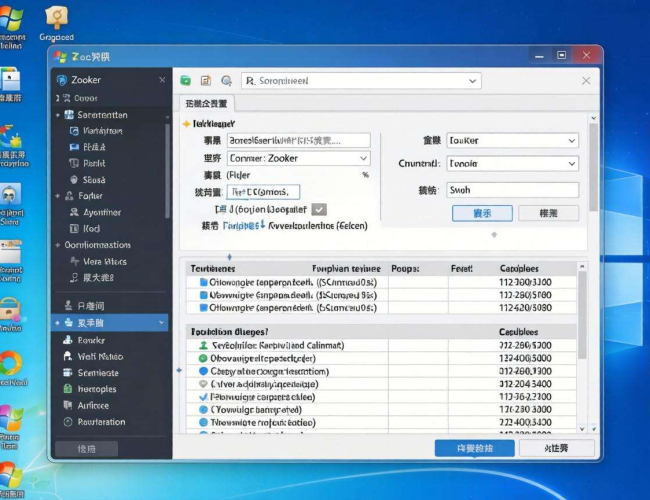Click the blue flag icon sidebar item
The height and width of the screenshot is (500, 650).
pos(74,147)
